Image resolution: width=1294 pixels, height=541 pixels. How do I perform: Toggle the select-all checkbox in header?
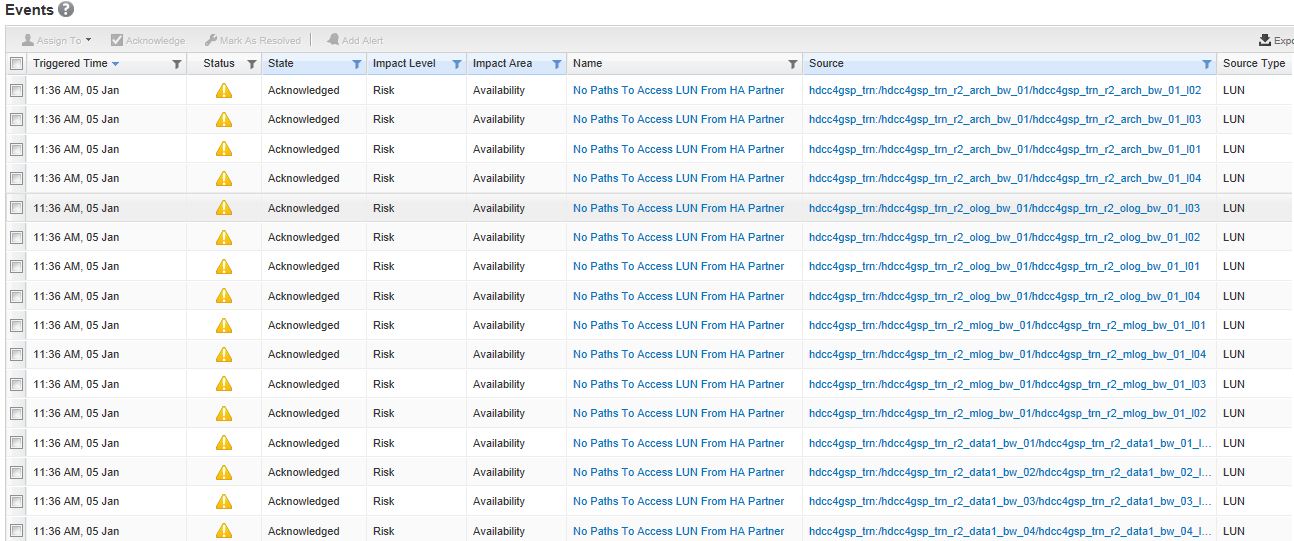coord(16,64)
